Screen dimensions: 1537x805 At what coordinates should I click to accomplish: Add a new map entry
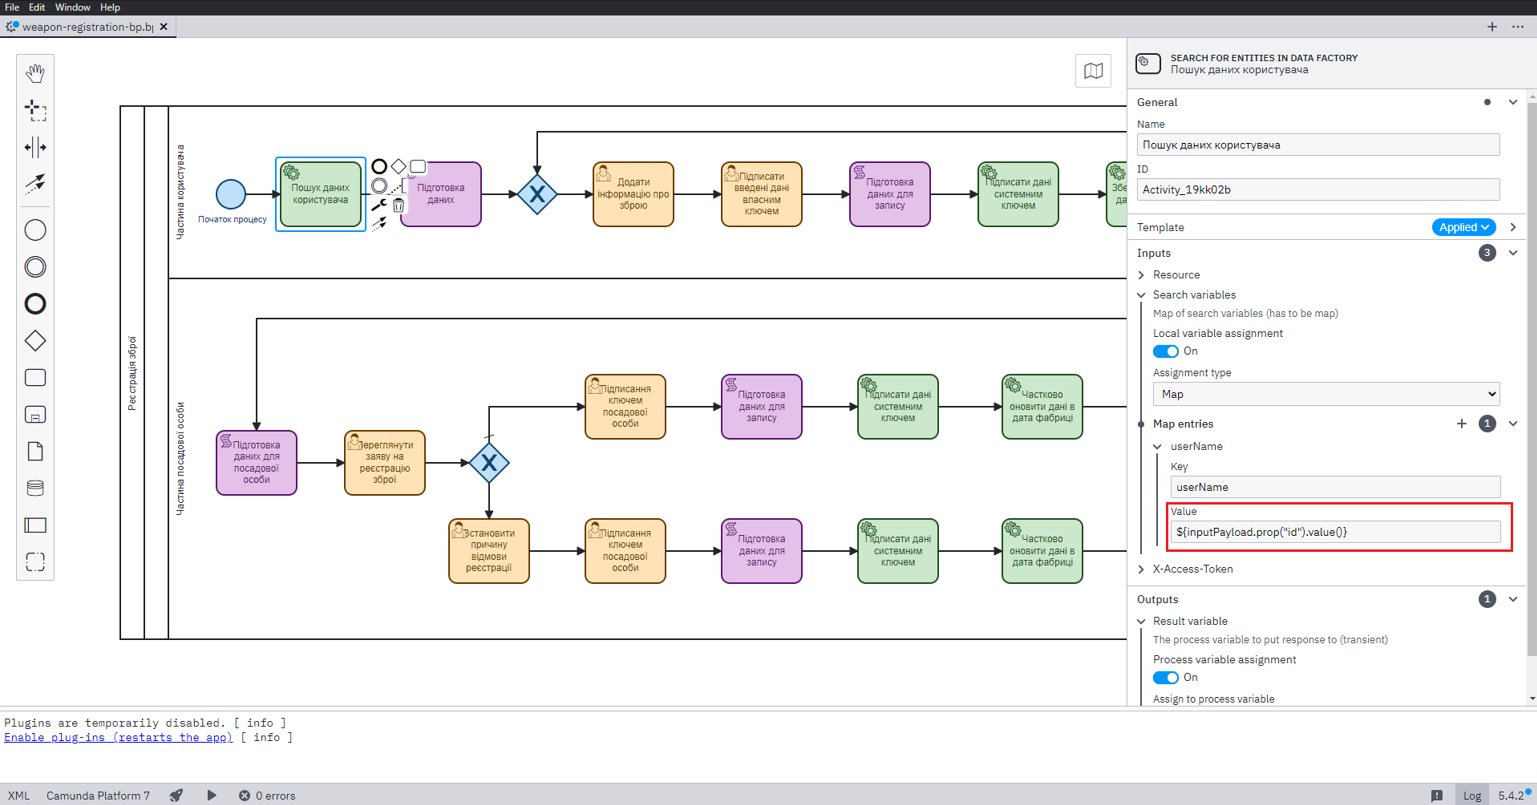[x=1461, y=424]
